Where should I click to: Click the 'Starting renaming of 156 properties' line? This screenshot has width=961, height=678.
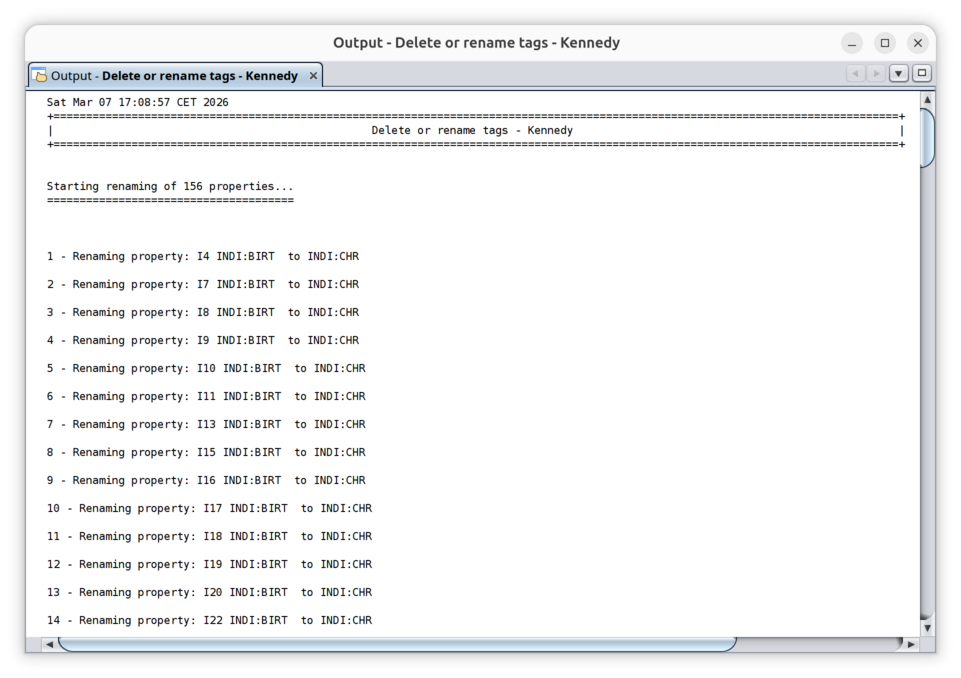click(x=170, y=187)
